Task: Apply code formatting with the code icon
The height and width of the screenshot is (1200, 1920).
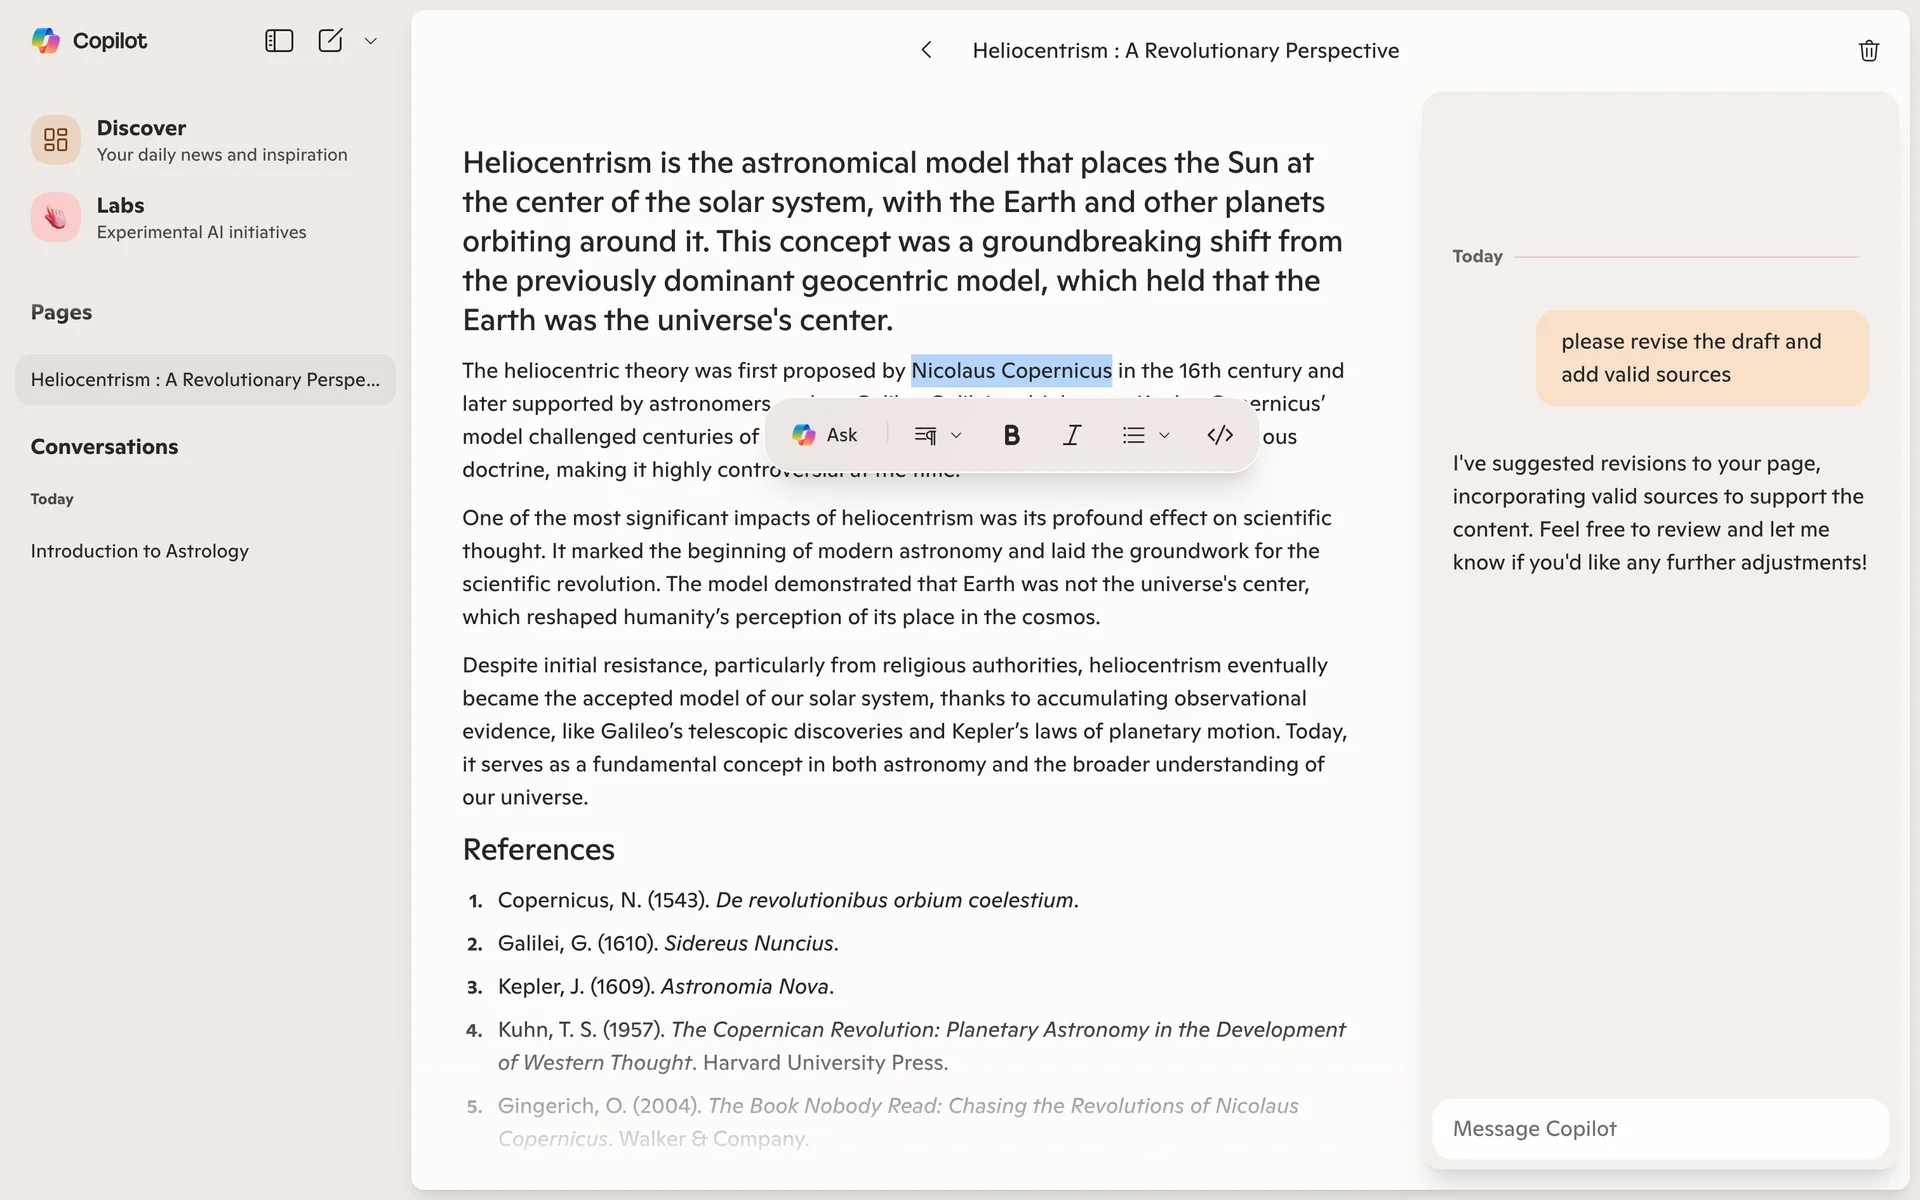Action: [1220, 435]
